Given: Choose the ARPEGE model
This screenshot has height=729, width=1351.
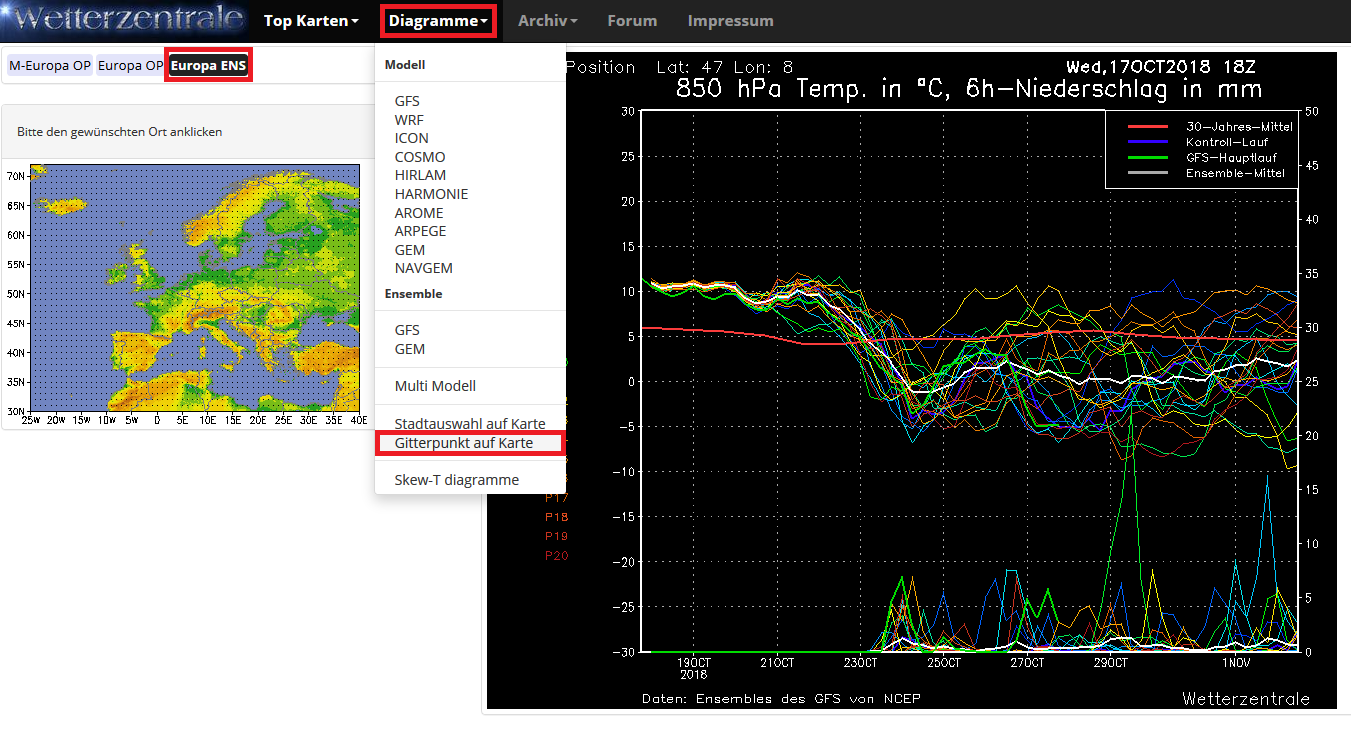Looking at the screenshot, I should (x=420, y=231).
